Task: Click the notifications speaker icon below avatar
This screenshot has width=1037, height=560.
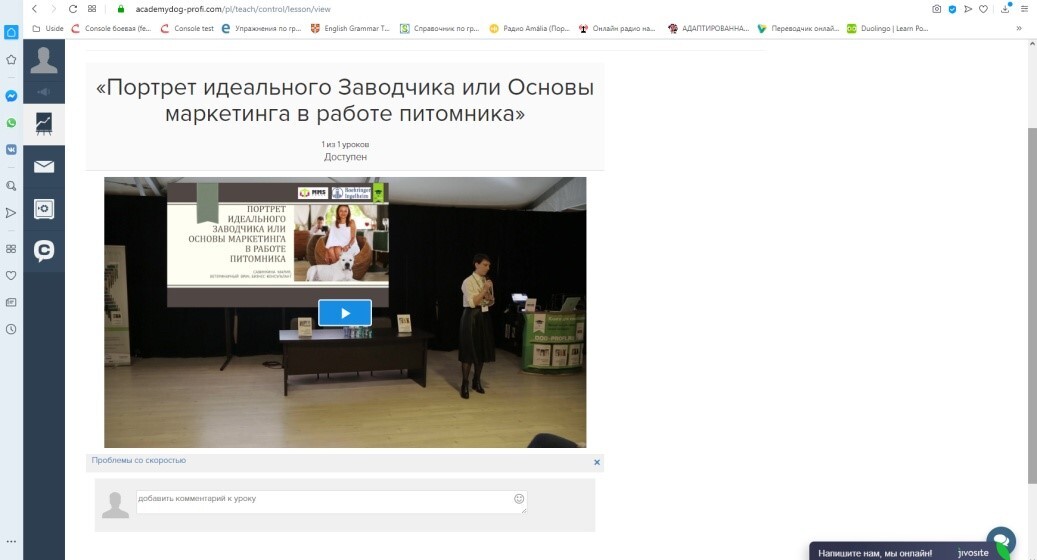Action: coord(44,92)
